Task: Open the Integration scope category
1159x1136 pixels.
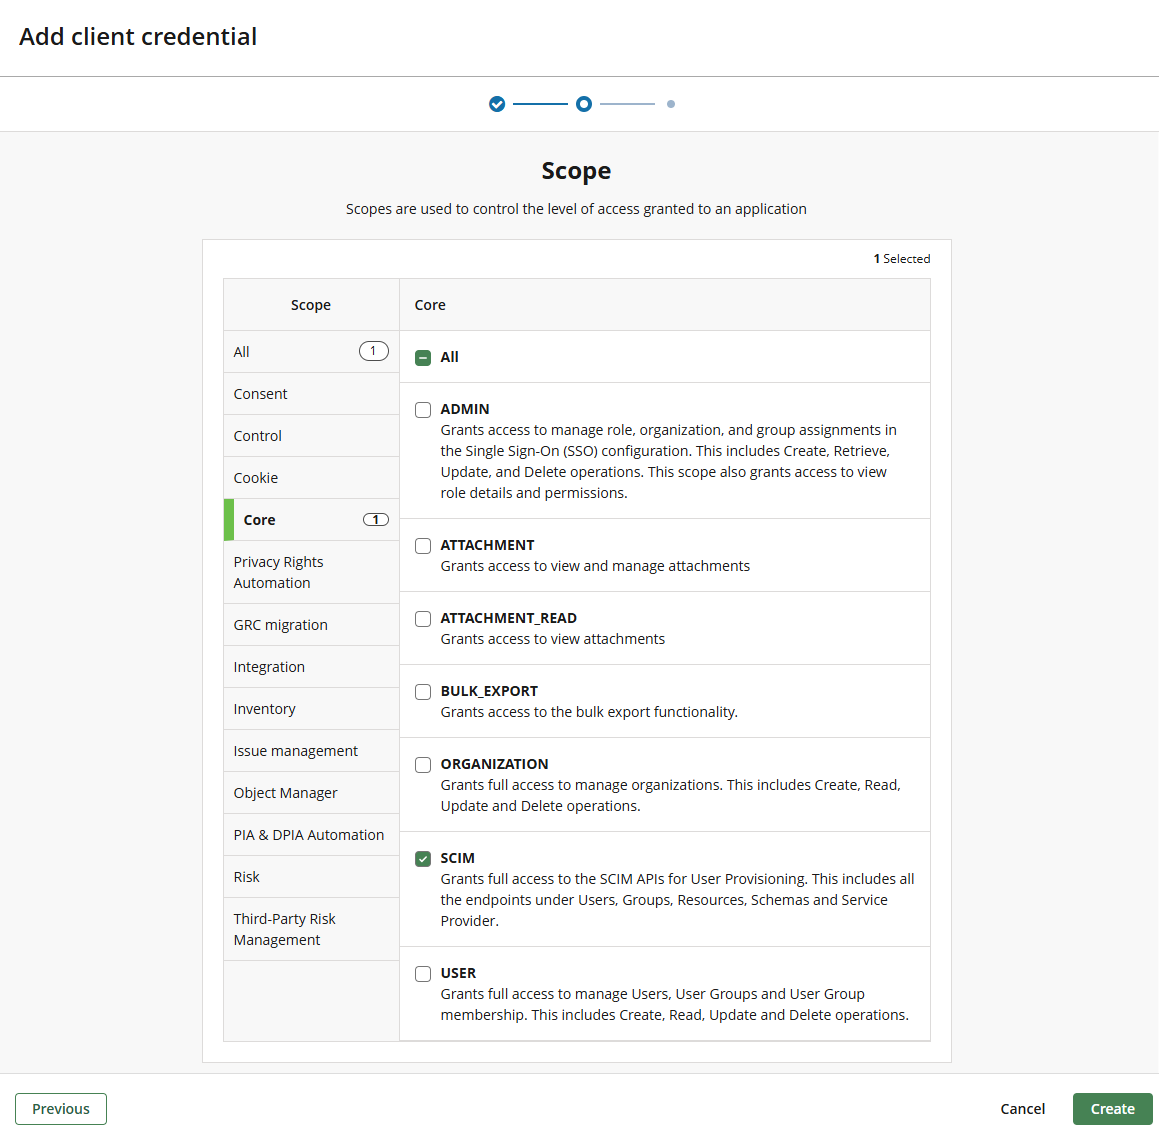Action: tap(310, 667)
